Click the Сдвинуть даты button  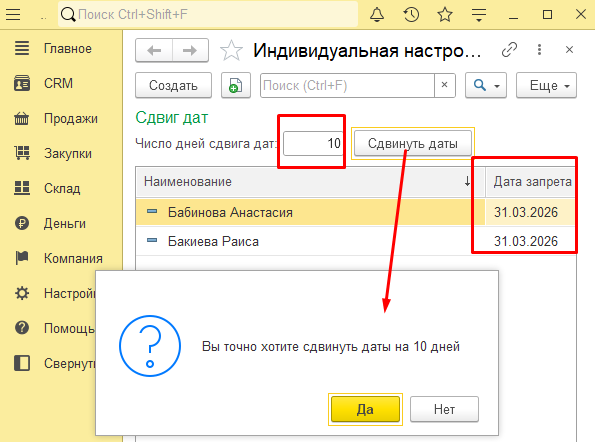412,143
